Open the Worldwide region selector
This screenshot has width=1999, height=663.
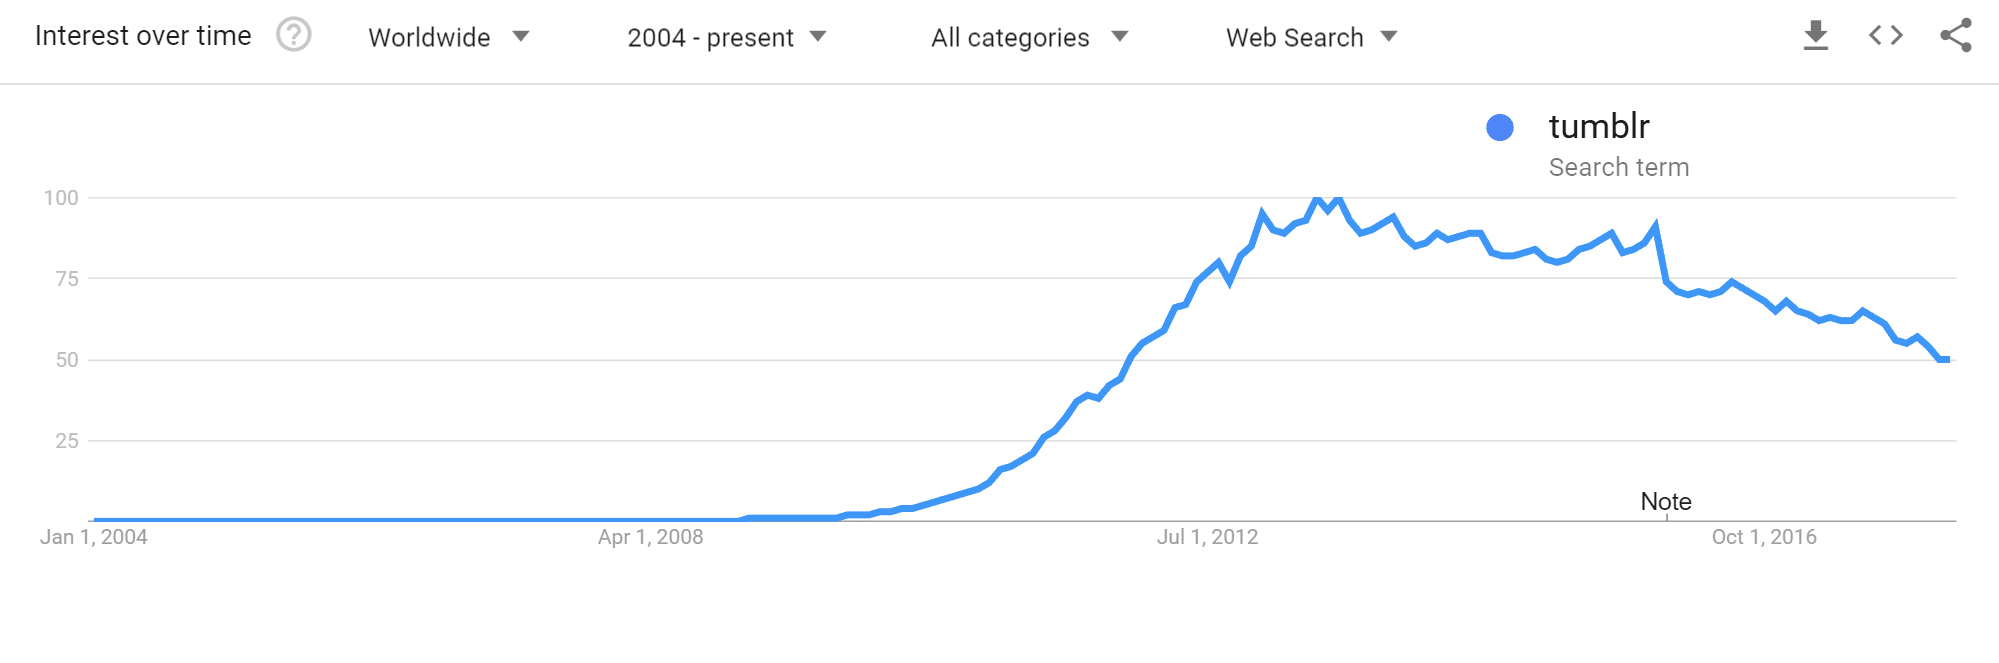point(429,37)
